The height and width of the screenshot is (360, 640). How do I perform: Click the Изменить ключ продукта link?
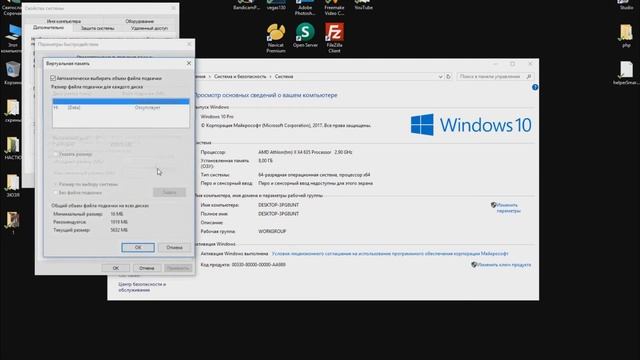tap(504, 265)
